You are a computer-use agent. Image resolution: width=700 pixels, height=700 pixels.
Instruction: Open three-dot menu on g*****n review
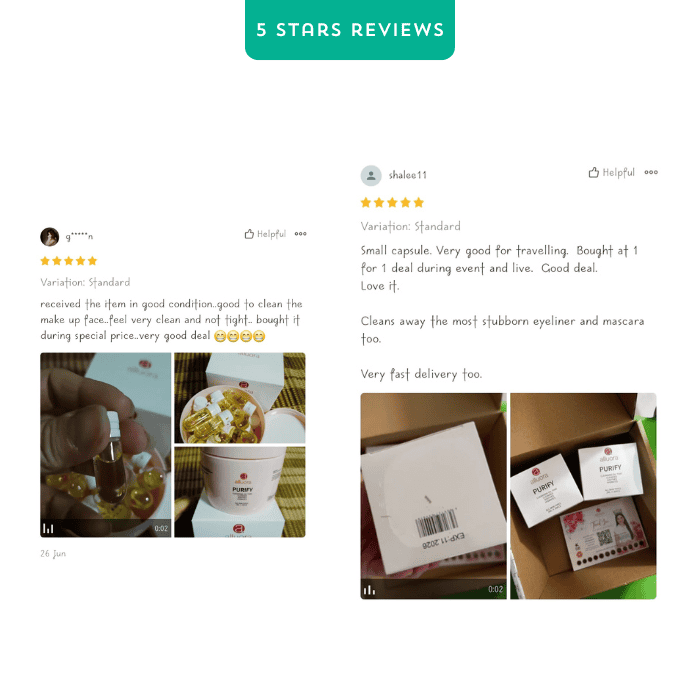click(300, 233)
